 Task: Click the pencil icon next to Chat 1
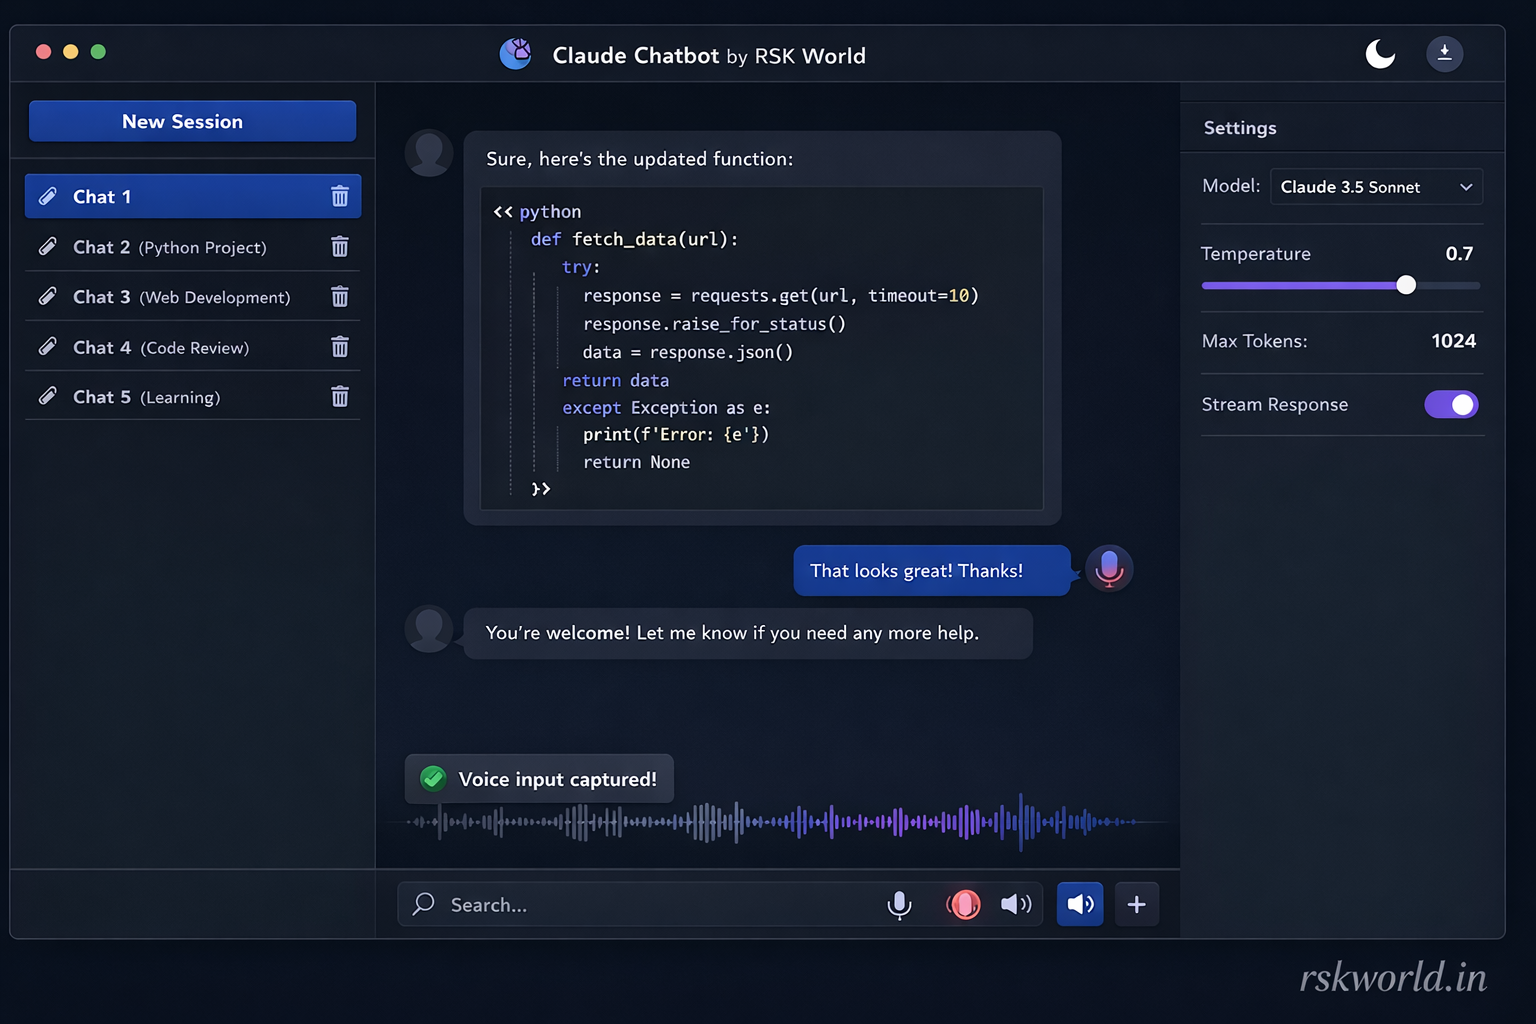(x=47, y=196)
